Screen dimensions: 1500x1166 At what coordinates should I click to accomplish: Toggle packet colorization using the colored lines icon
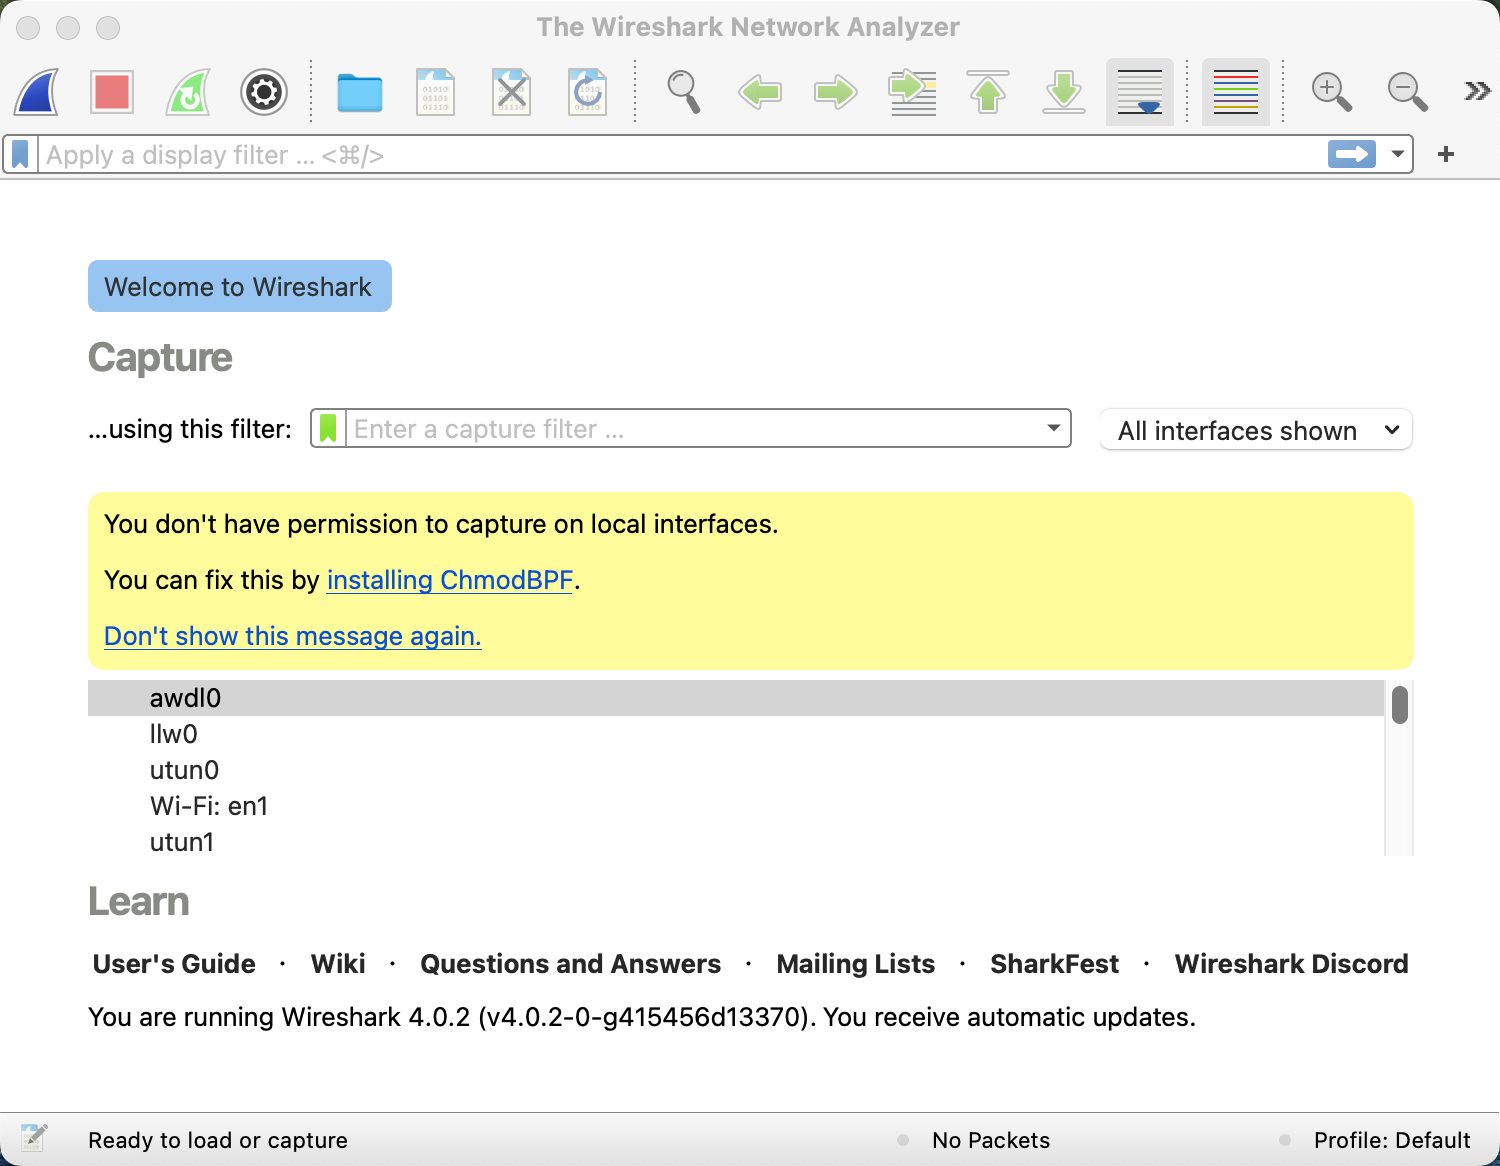point(1236,92)
